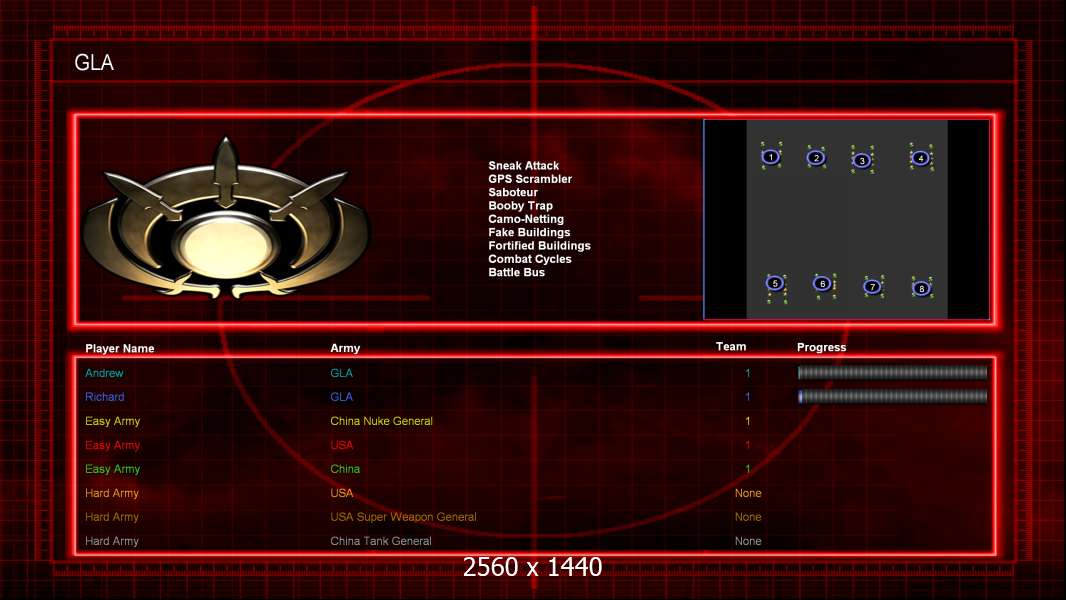
Task: Click the red USA army entry
Action: point(341,445)
